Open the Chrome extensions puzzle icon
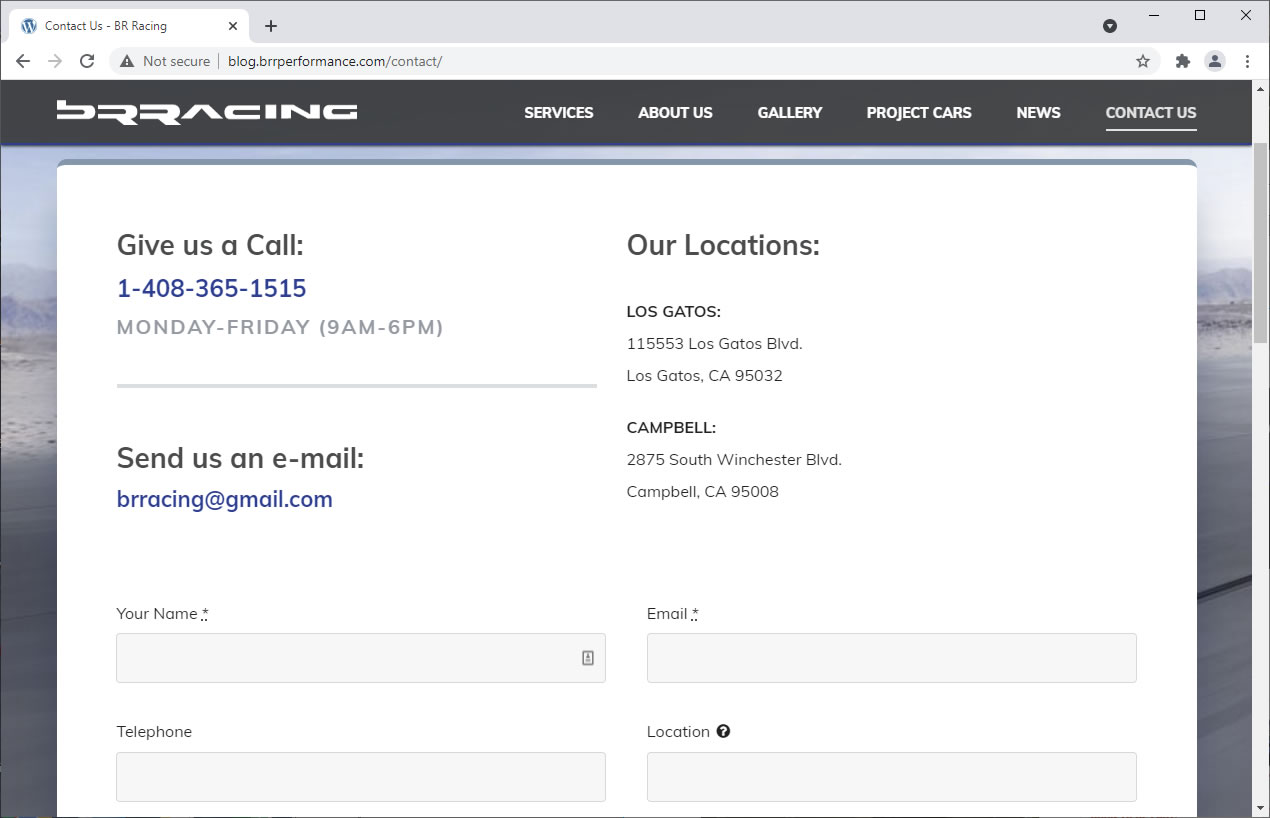 (x=1183, y=61)
